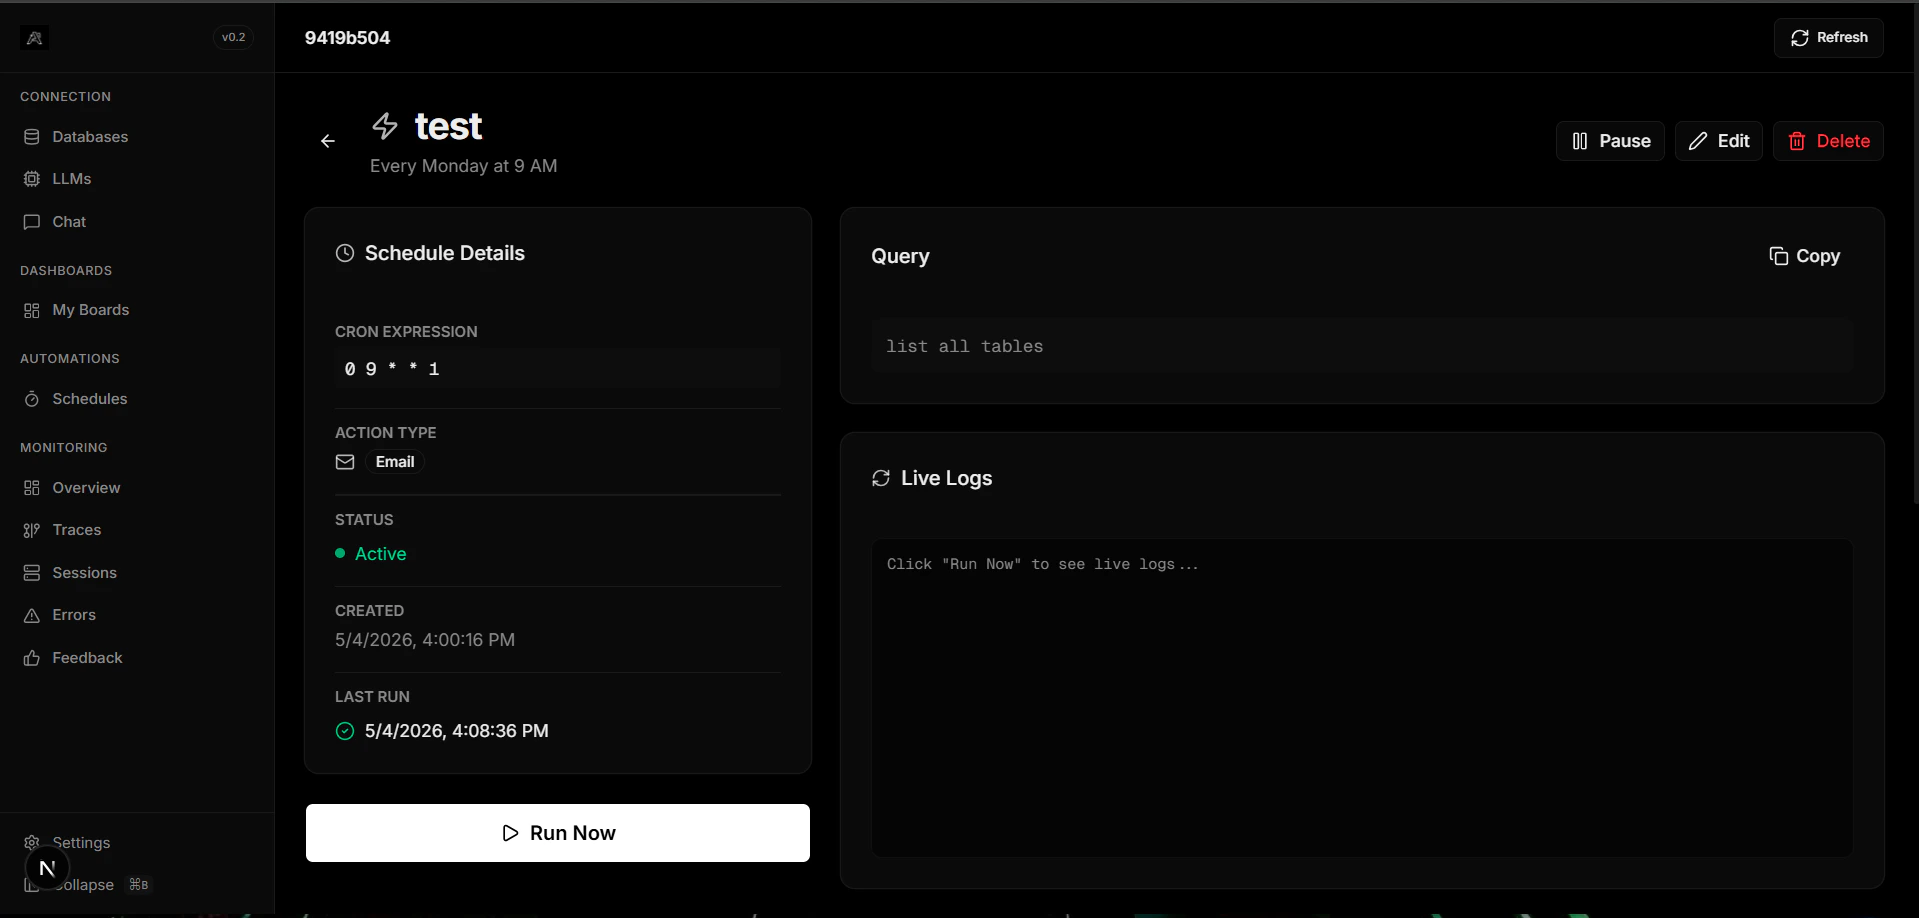1919x918 pixels.
Task: Click the envelope icon under Action Type
Action: pos(345,462)
